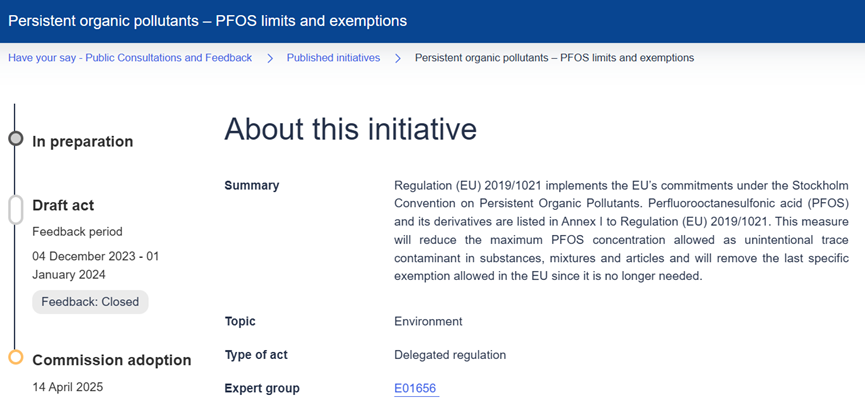
Task: Click the Environment topic value
Action: click(x=428, y=322)
